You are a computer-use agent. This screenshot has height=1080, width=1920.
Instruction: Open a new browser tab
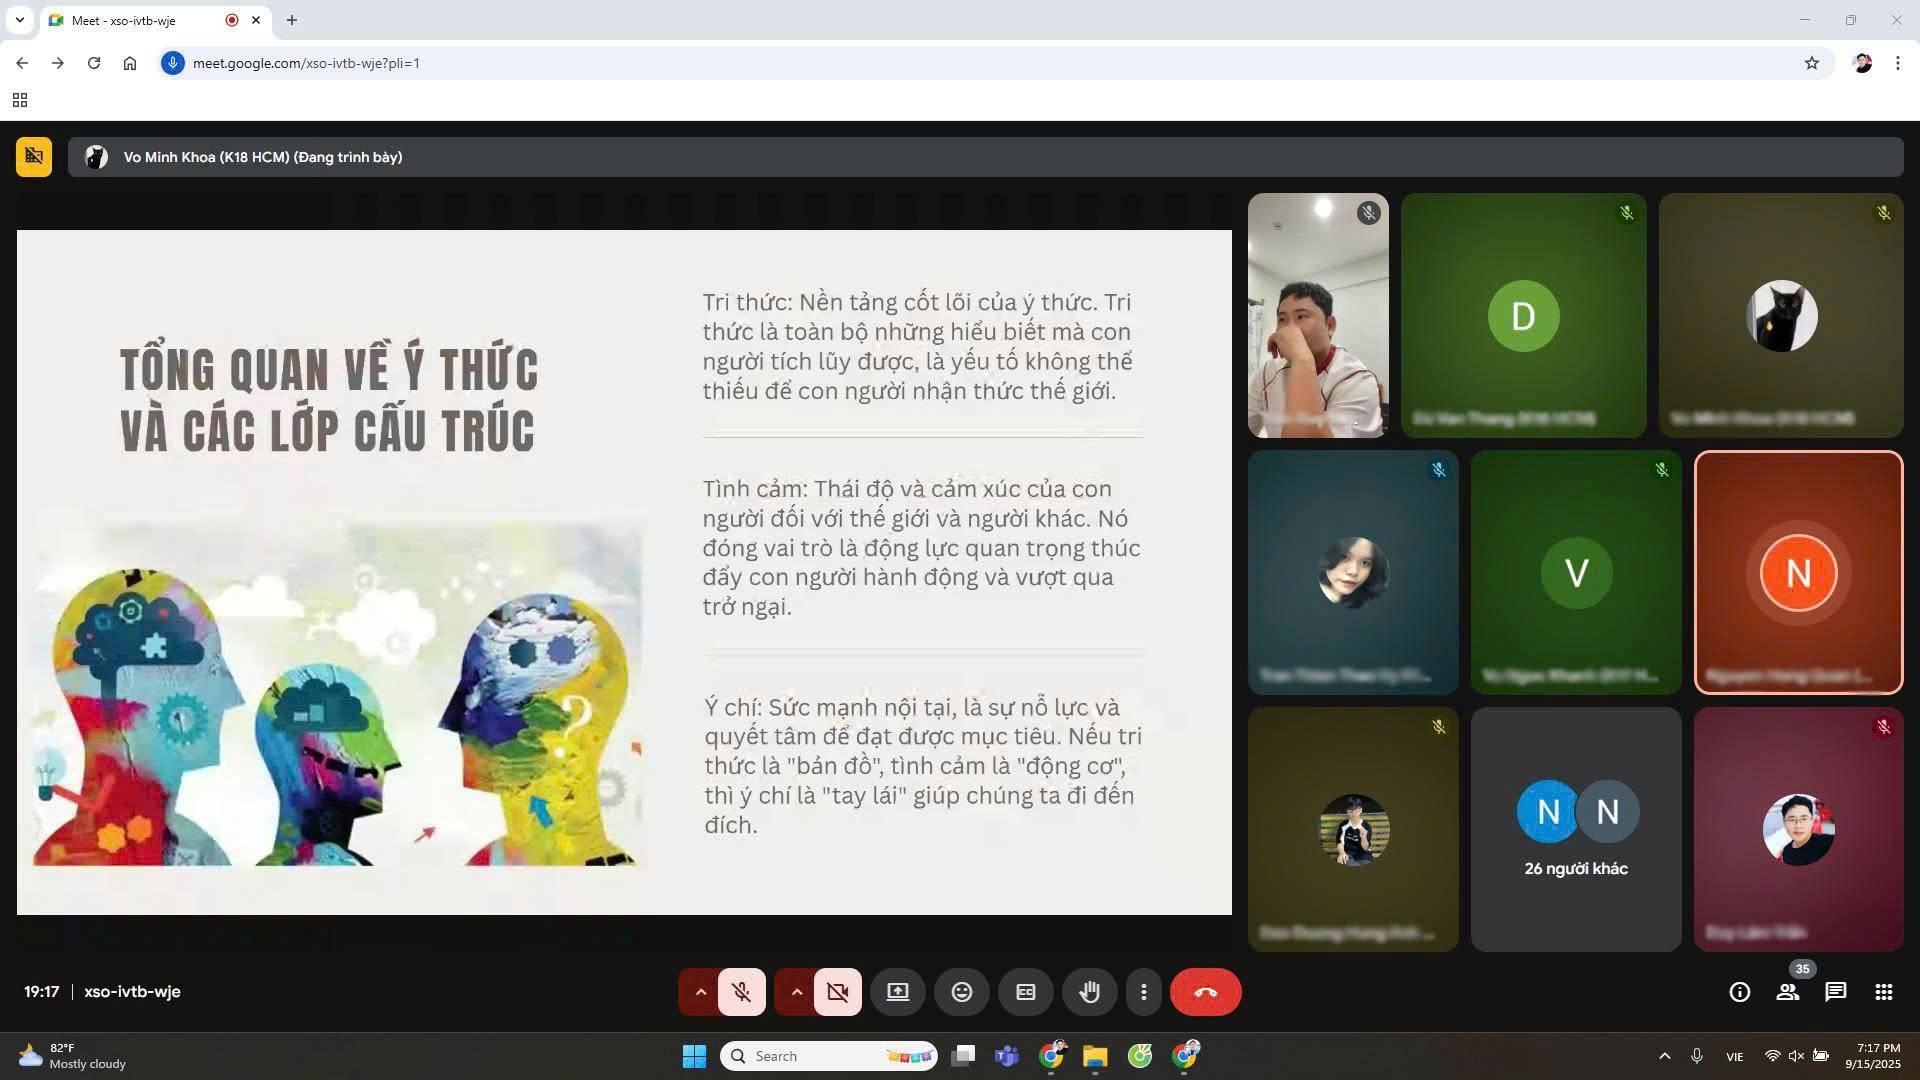click(292, 20)
